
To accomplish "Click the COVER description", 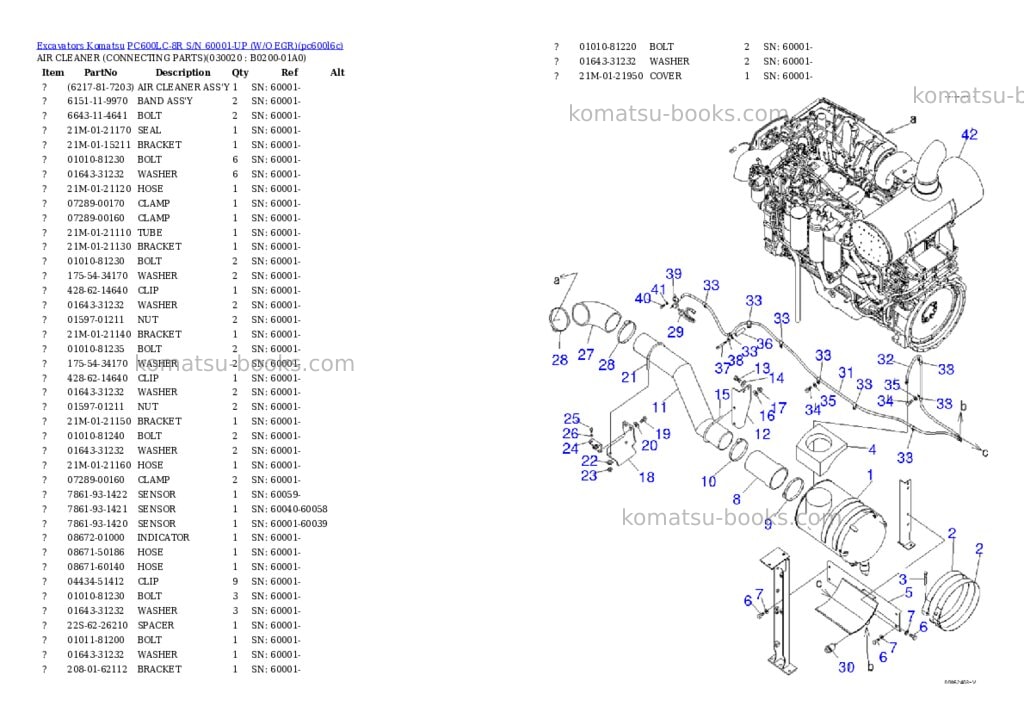I will coord(665,76).
